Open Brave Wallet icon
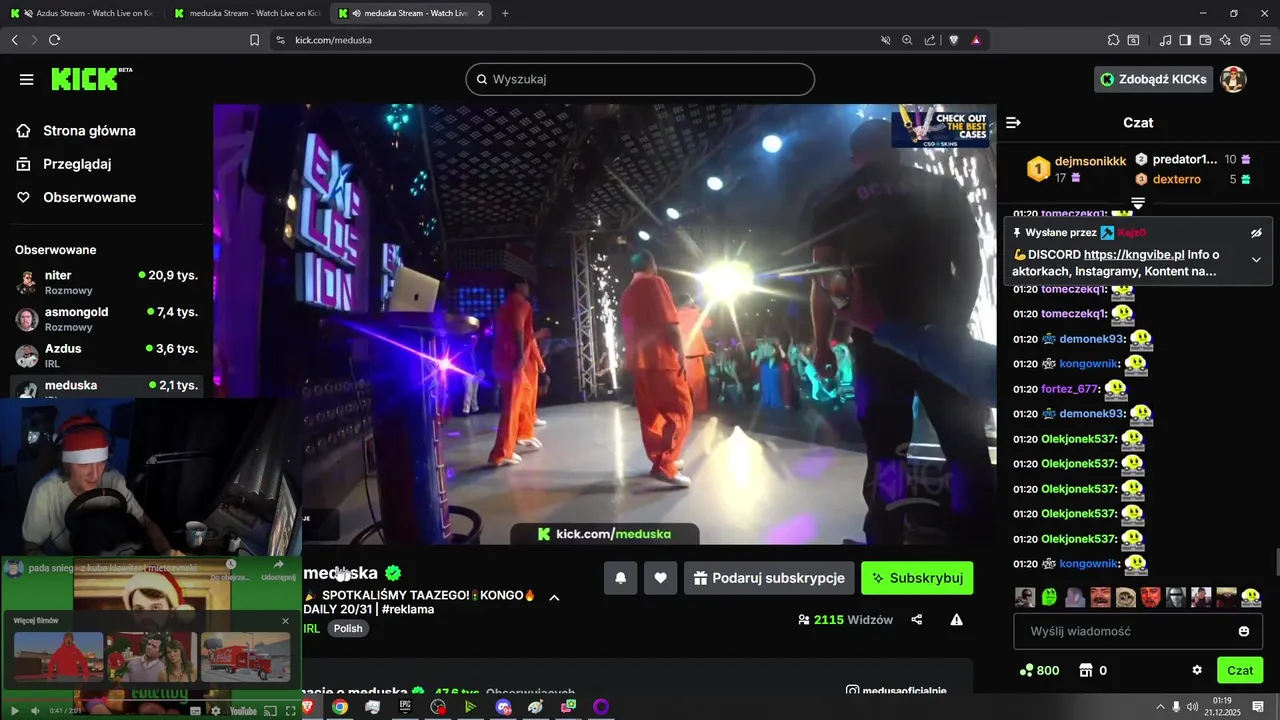This screenshot has height=720, width=1280. 1205,40
